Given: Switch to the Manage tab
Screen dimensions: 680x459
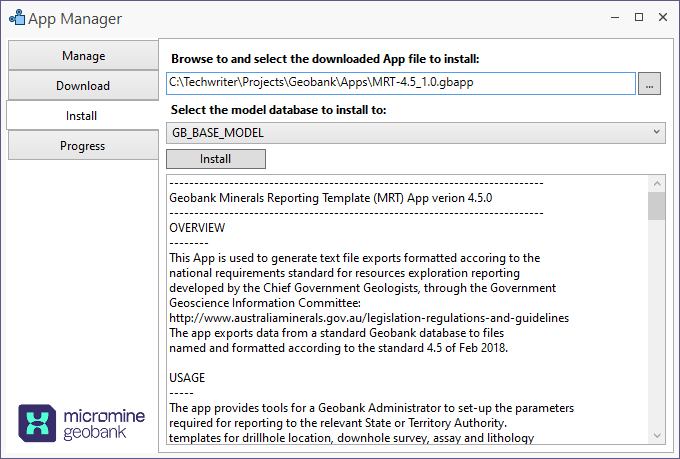Looking at the screenshot, I should click(82, 56).
